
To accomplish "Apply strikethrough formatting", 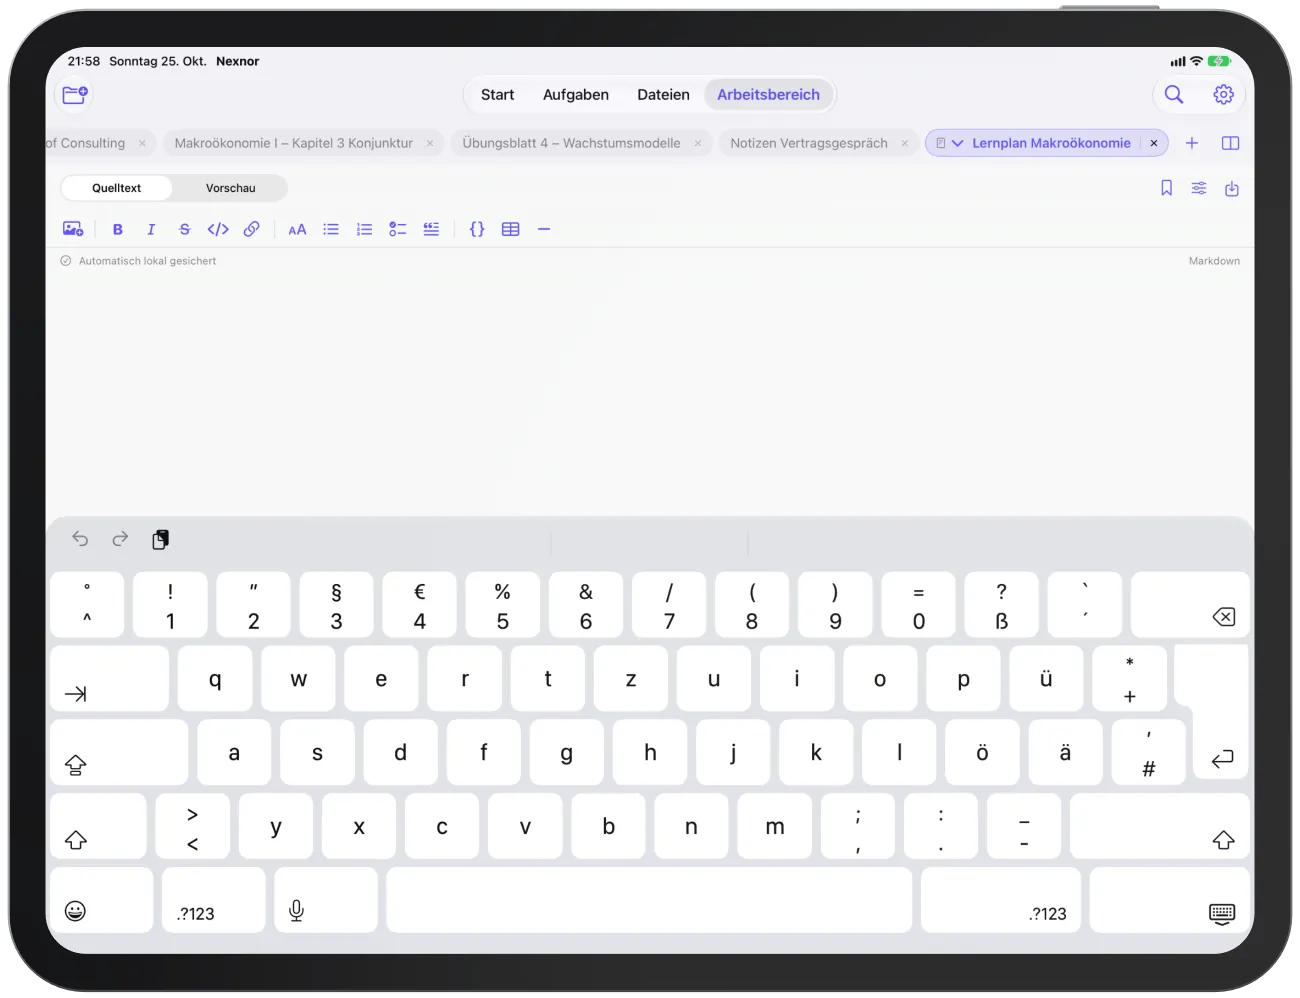I will tap(184, 229).
